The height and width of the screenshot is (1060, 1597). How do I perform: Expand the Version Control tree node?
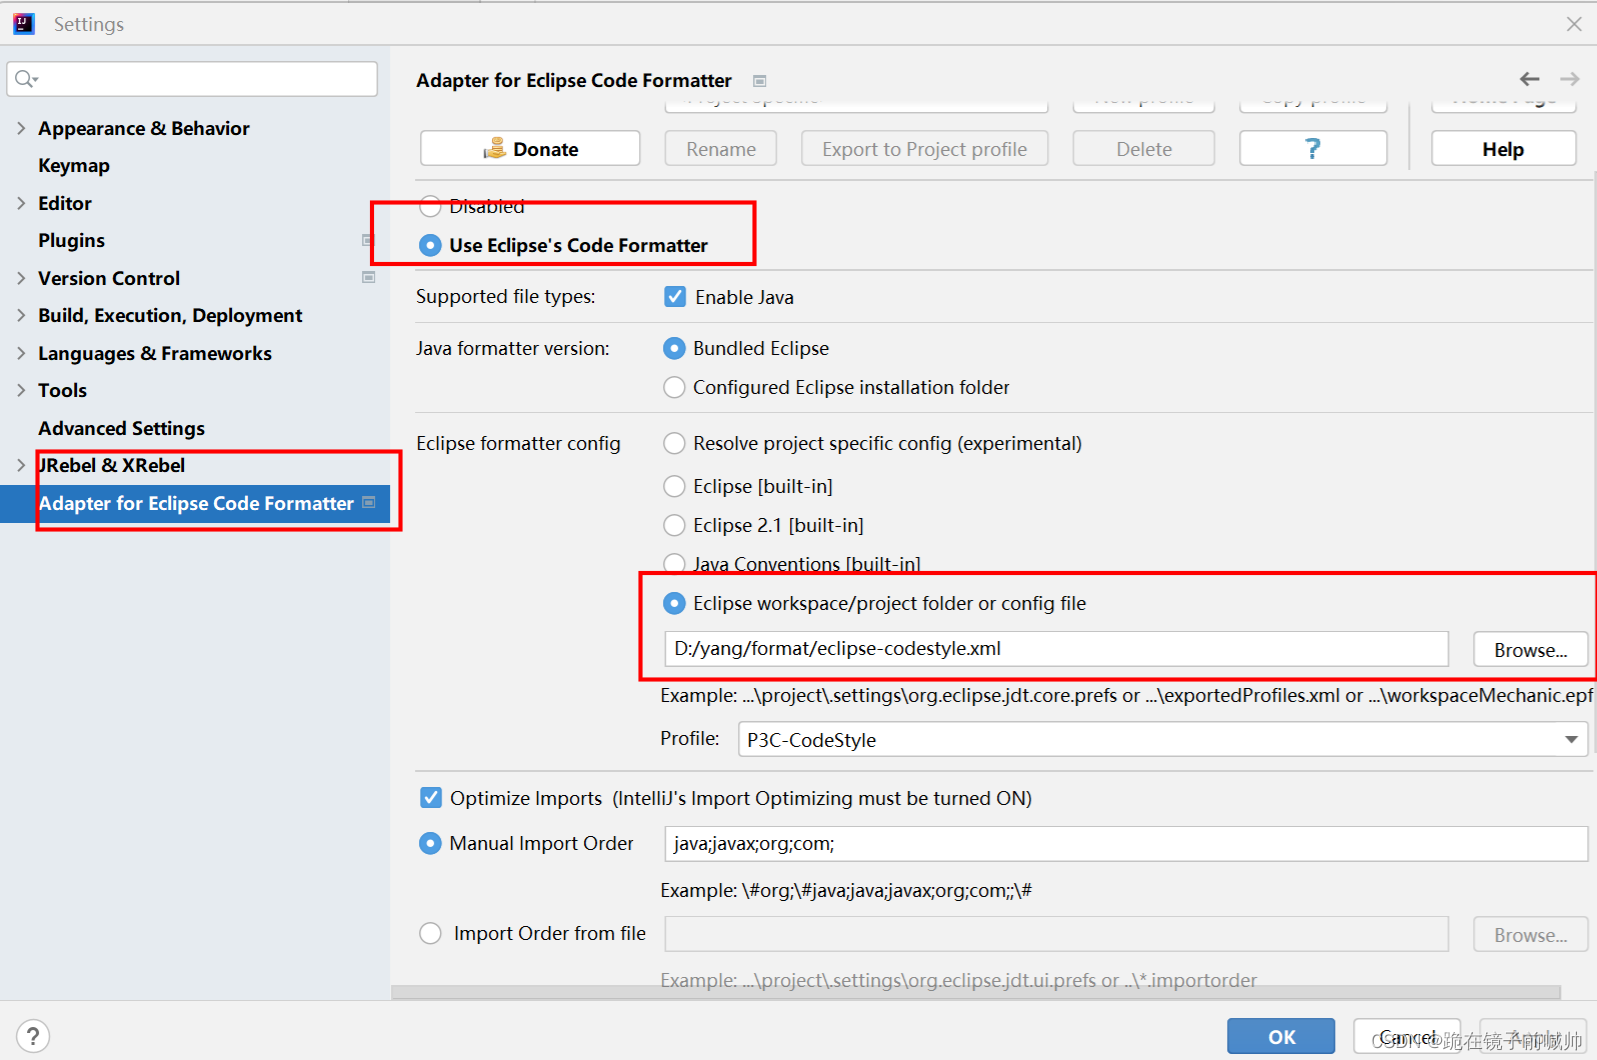pos(21,278)
